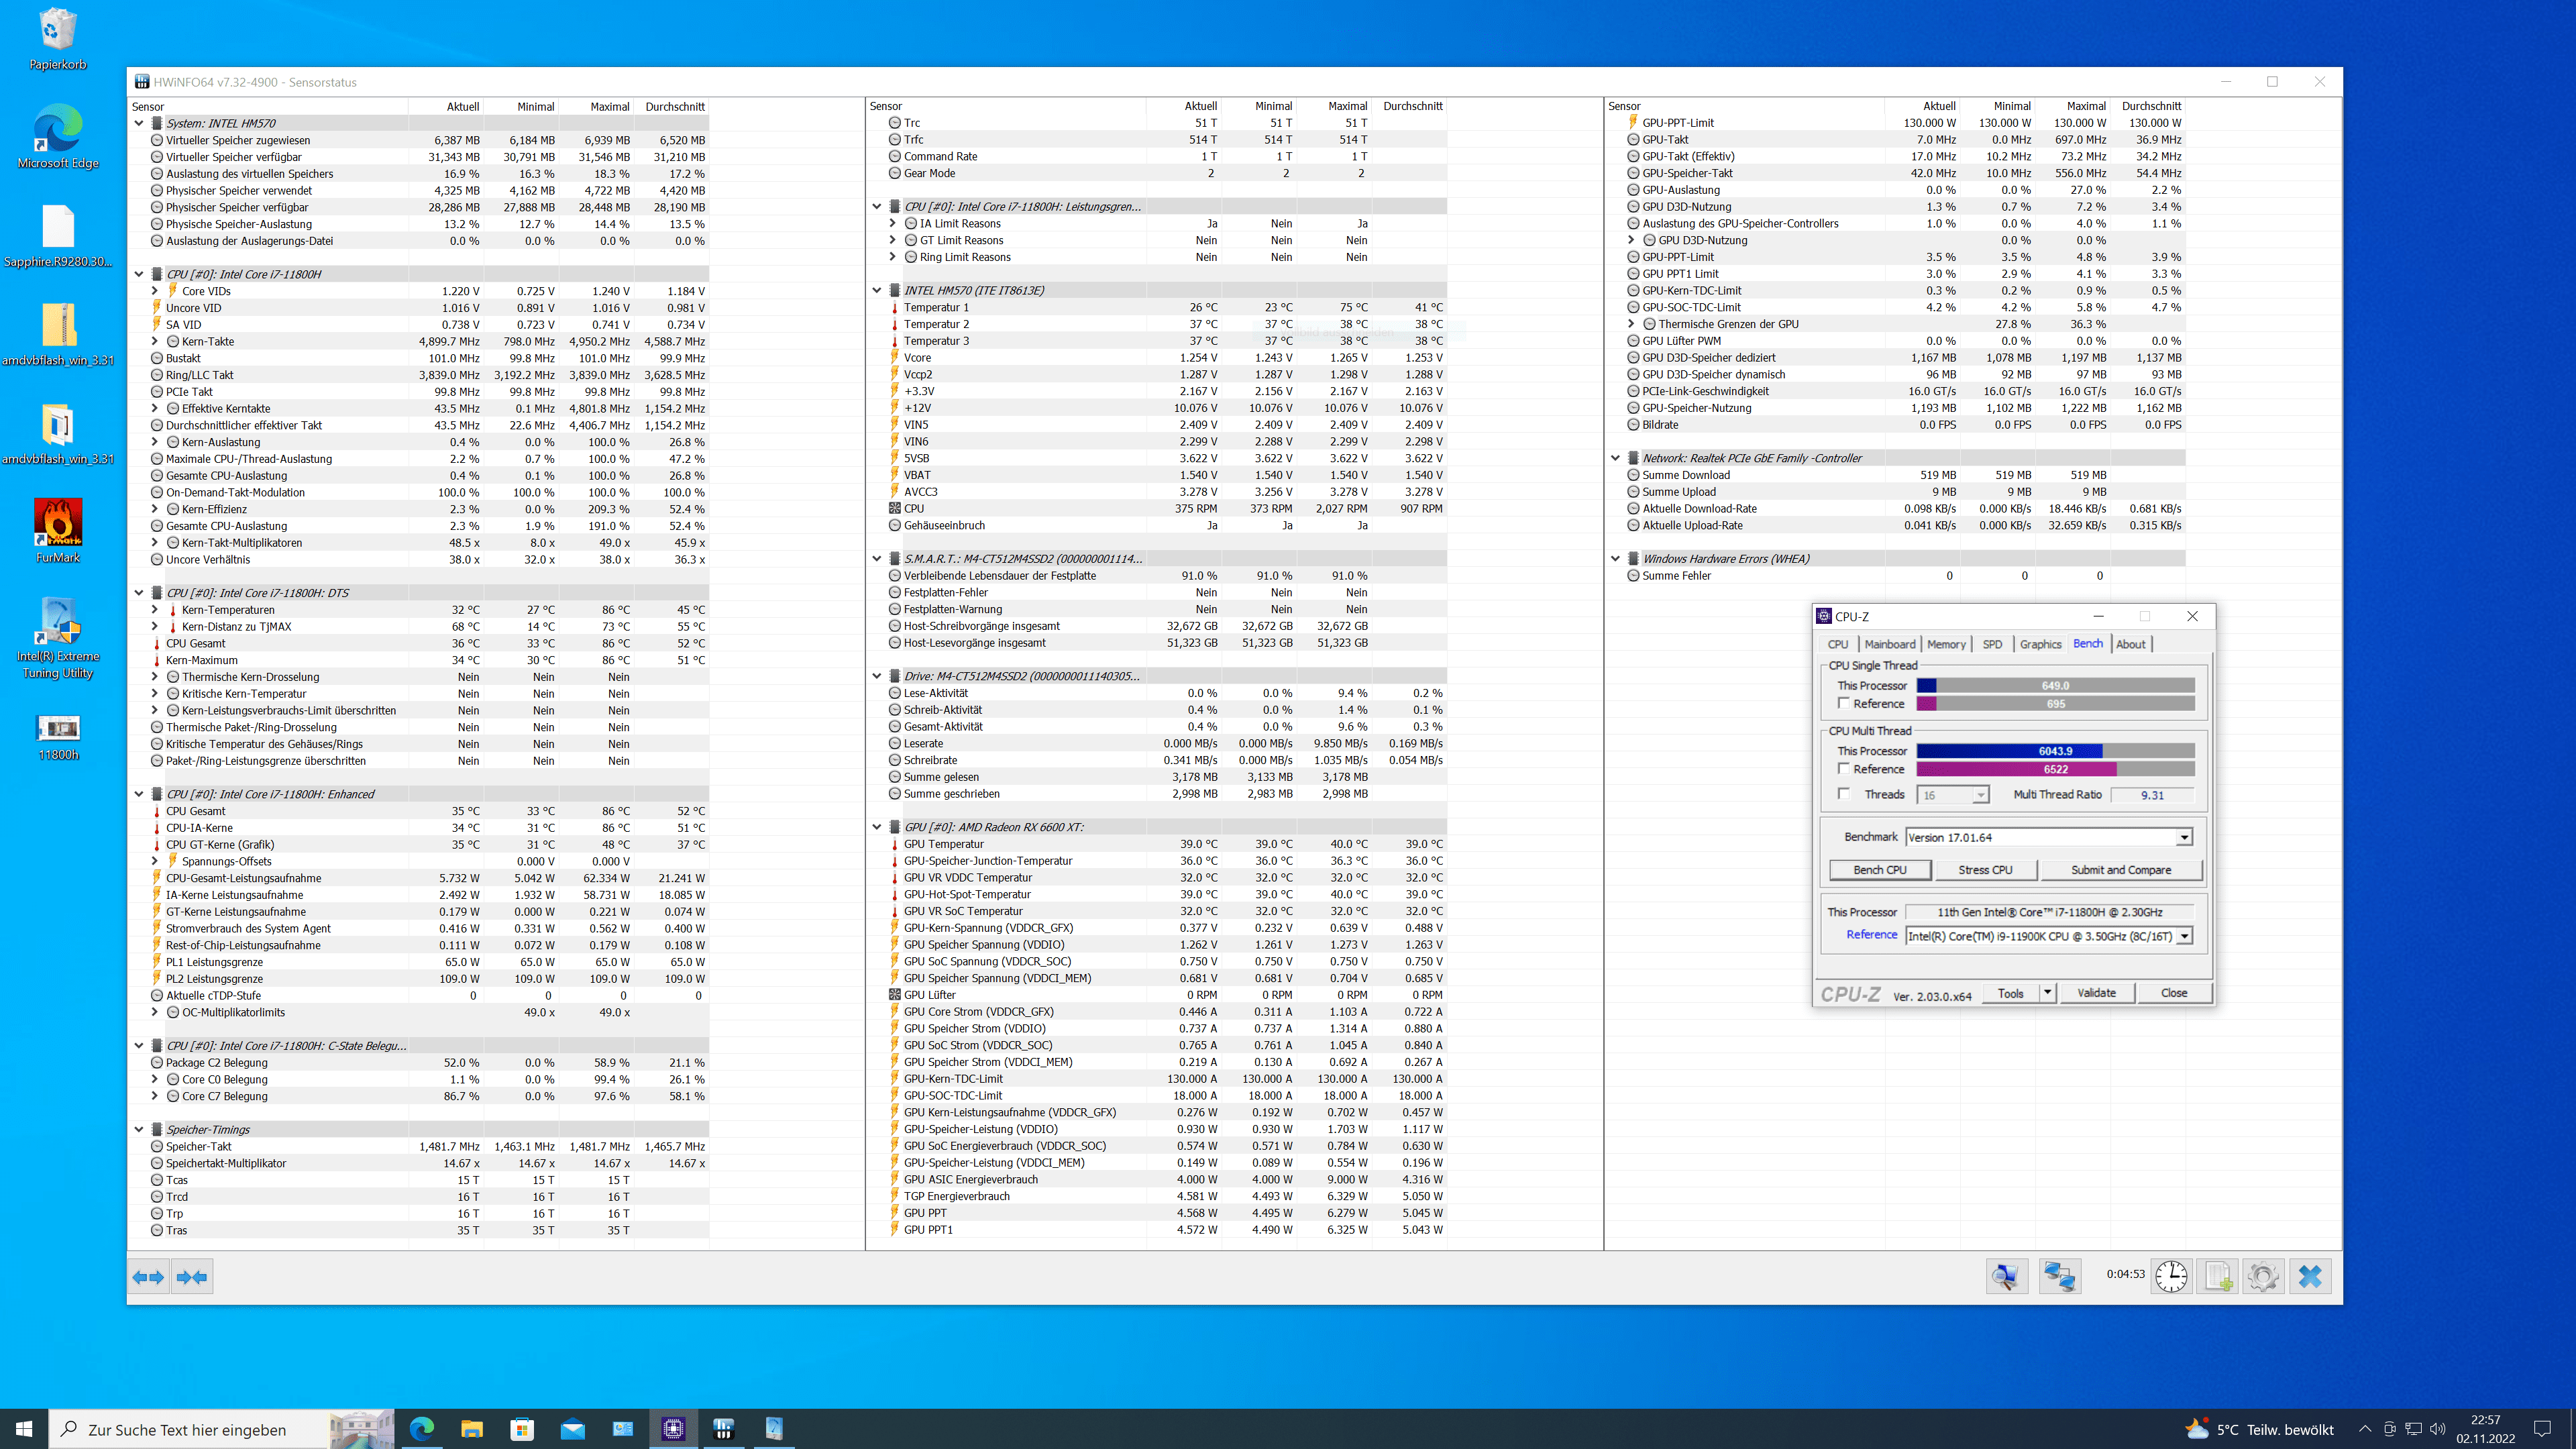Open Edge browser from the taskbar
Viewport: 2576px width, 1449px height.
click(422, 1429)
